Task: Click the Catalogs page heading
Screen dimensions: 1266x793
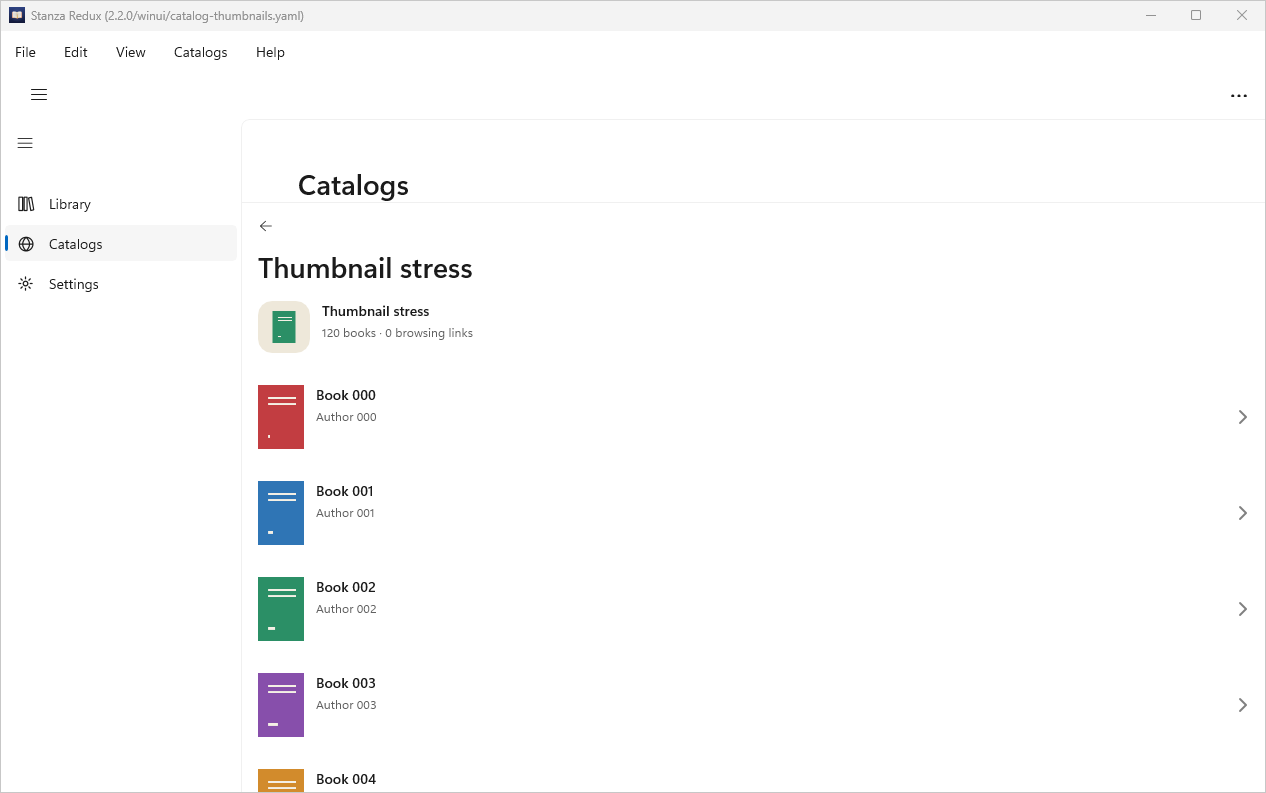Action: [x=353, y=185]
